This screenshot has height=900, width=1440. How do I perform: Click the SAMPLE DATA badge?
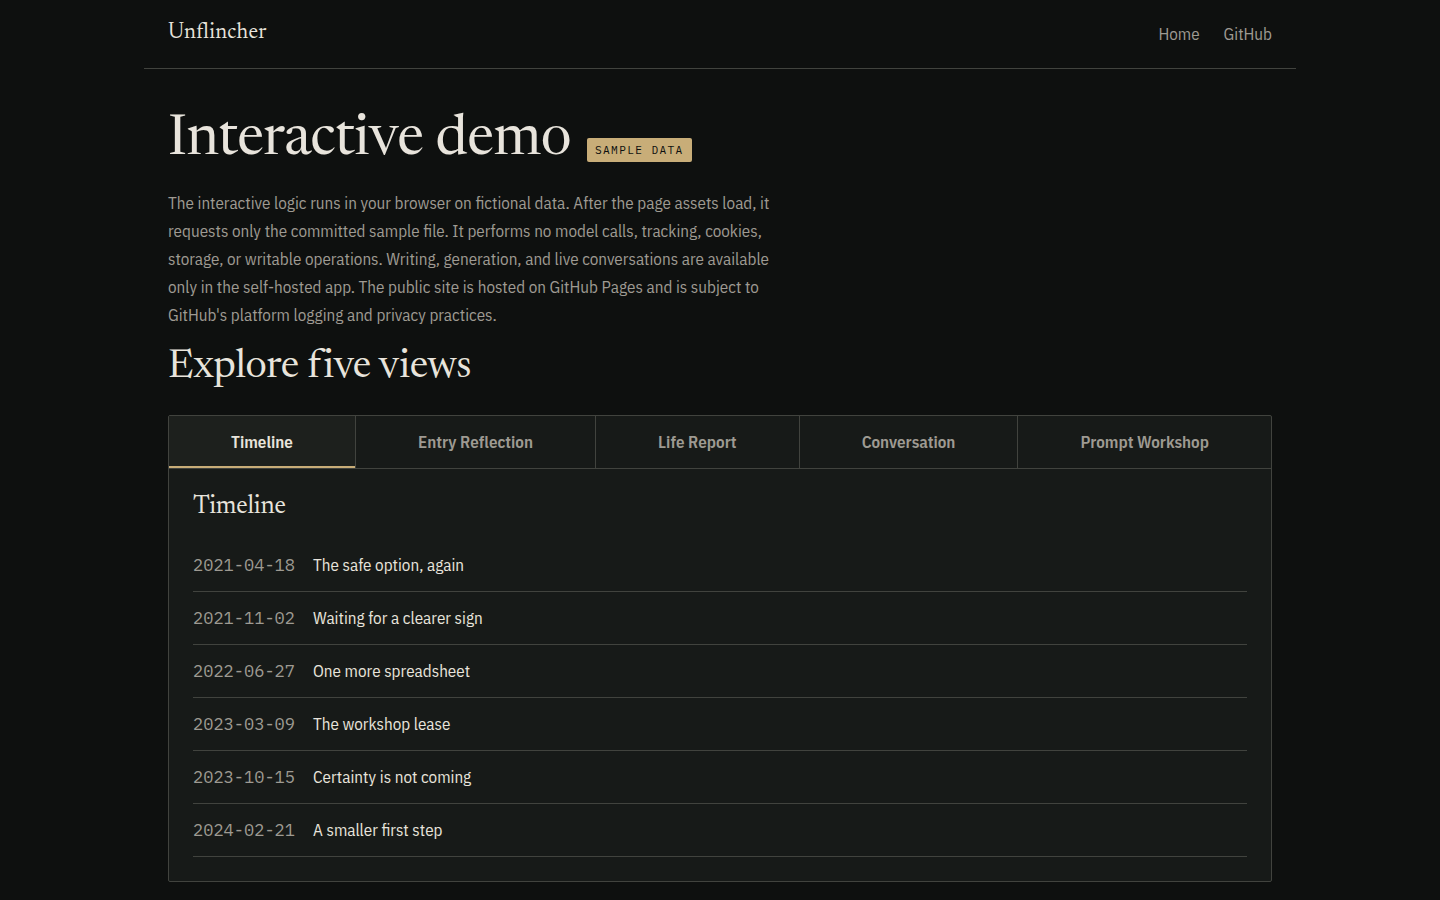639,150
